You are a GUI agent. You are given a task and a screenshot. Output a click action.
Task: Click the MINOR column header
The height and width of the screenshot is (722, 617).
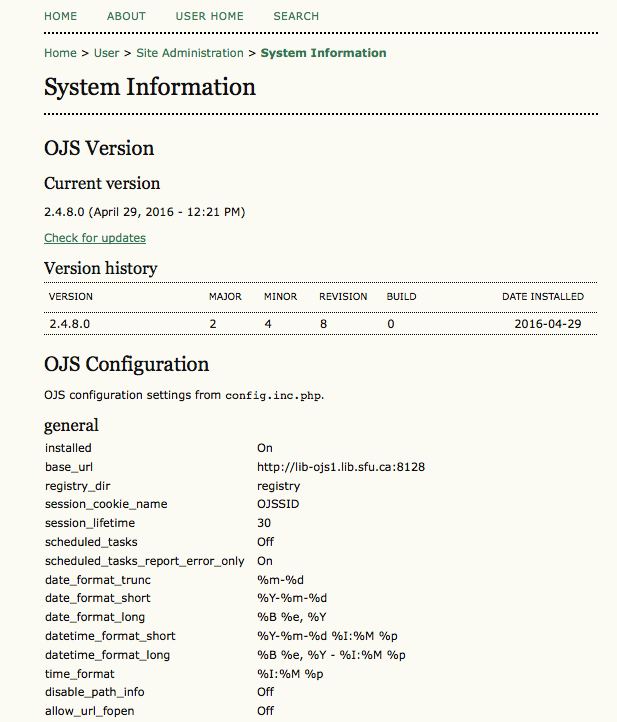tap(280, 297)
